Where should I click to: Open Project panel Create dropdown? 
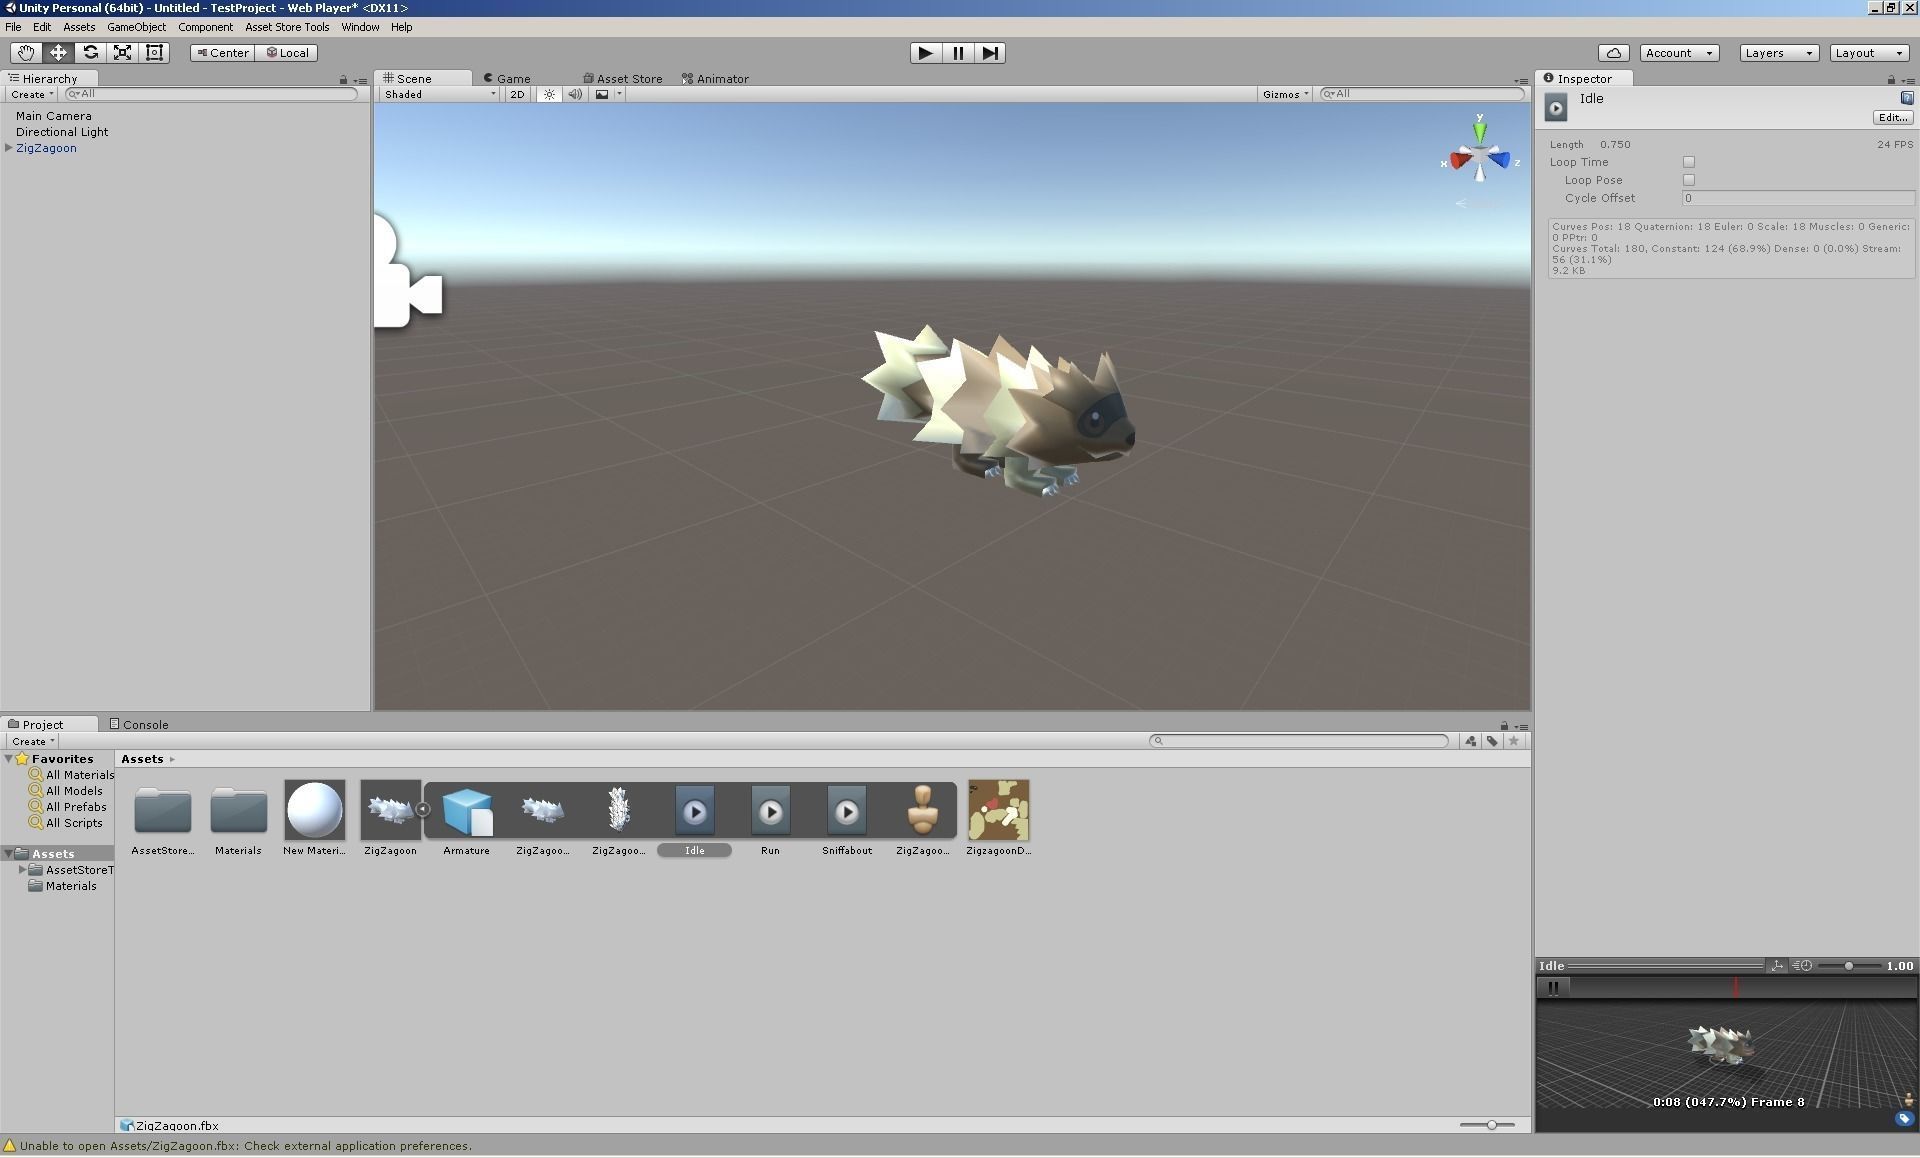tap(32, 741)
